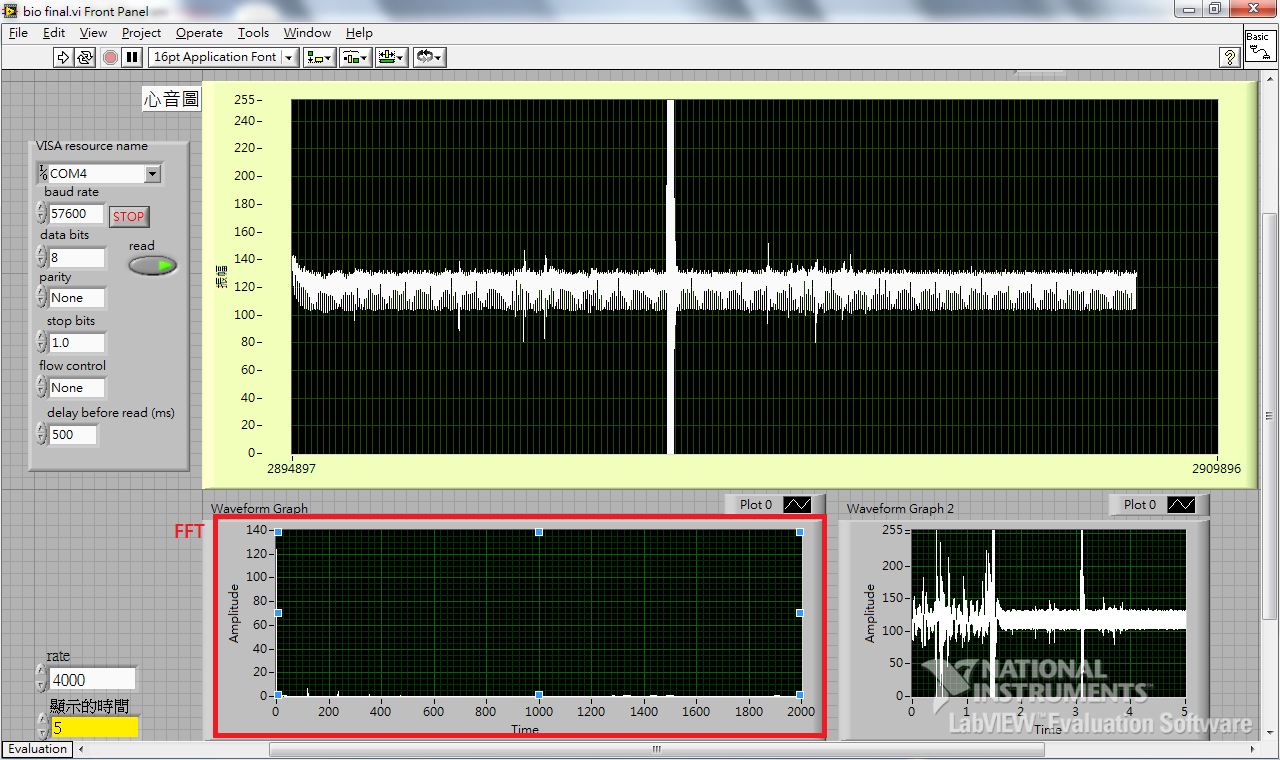This screenshot has width=1280, height=760.
Task: Click the Plot 0 legend icon for Waveform Graph
Action: 797,505
